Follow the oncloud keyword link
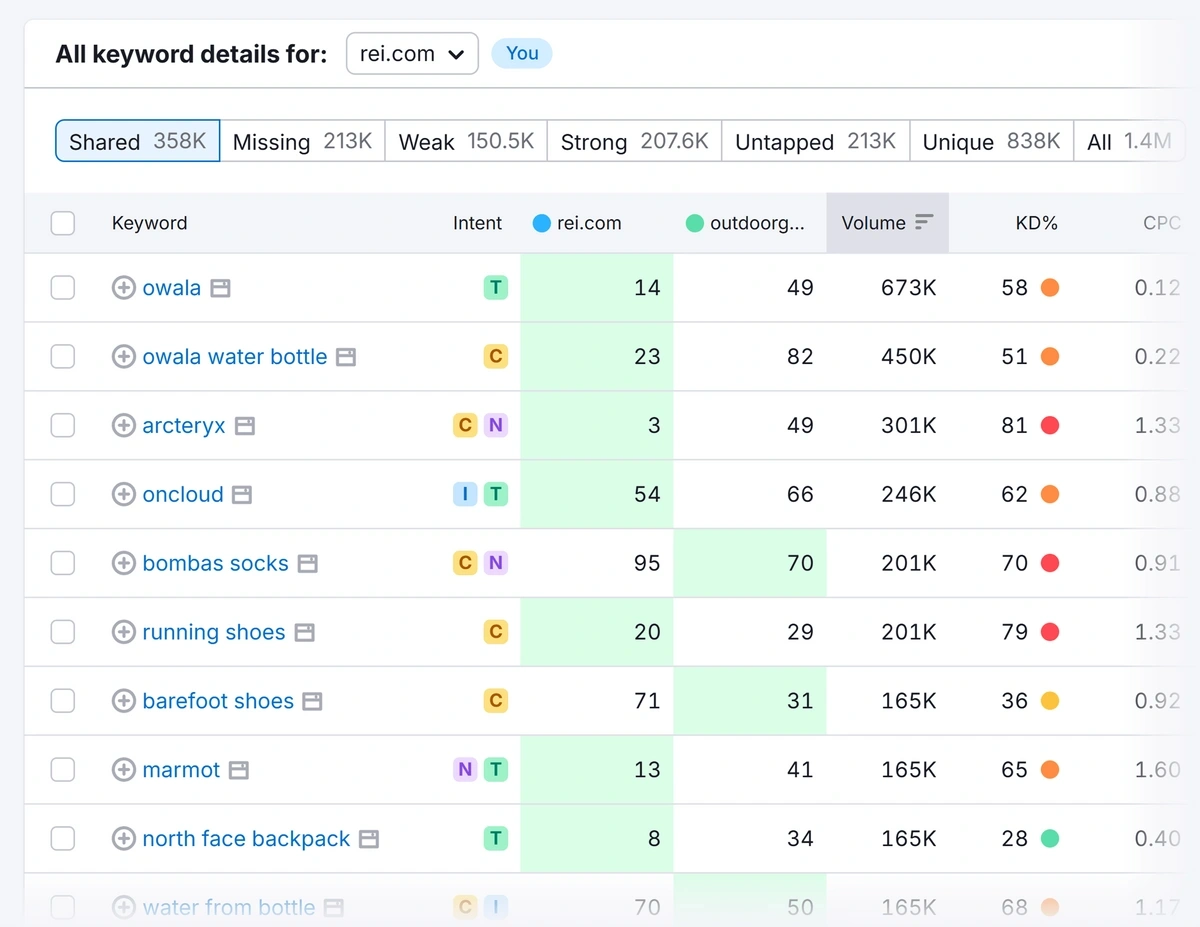The height and width of the screenshot is (927, 1200). coord(183,495)
